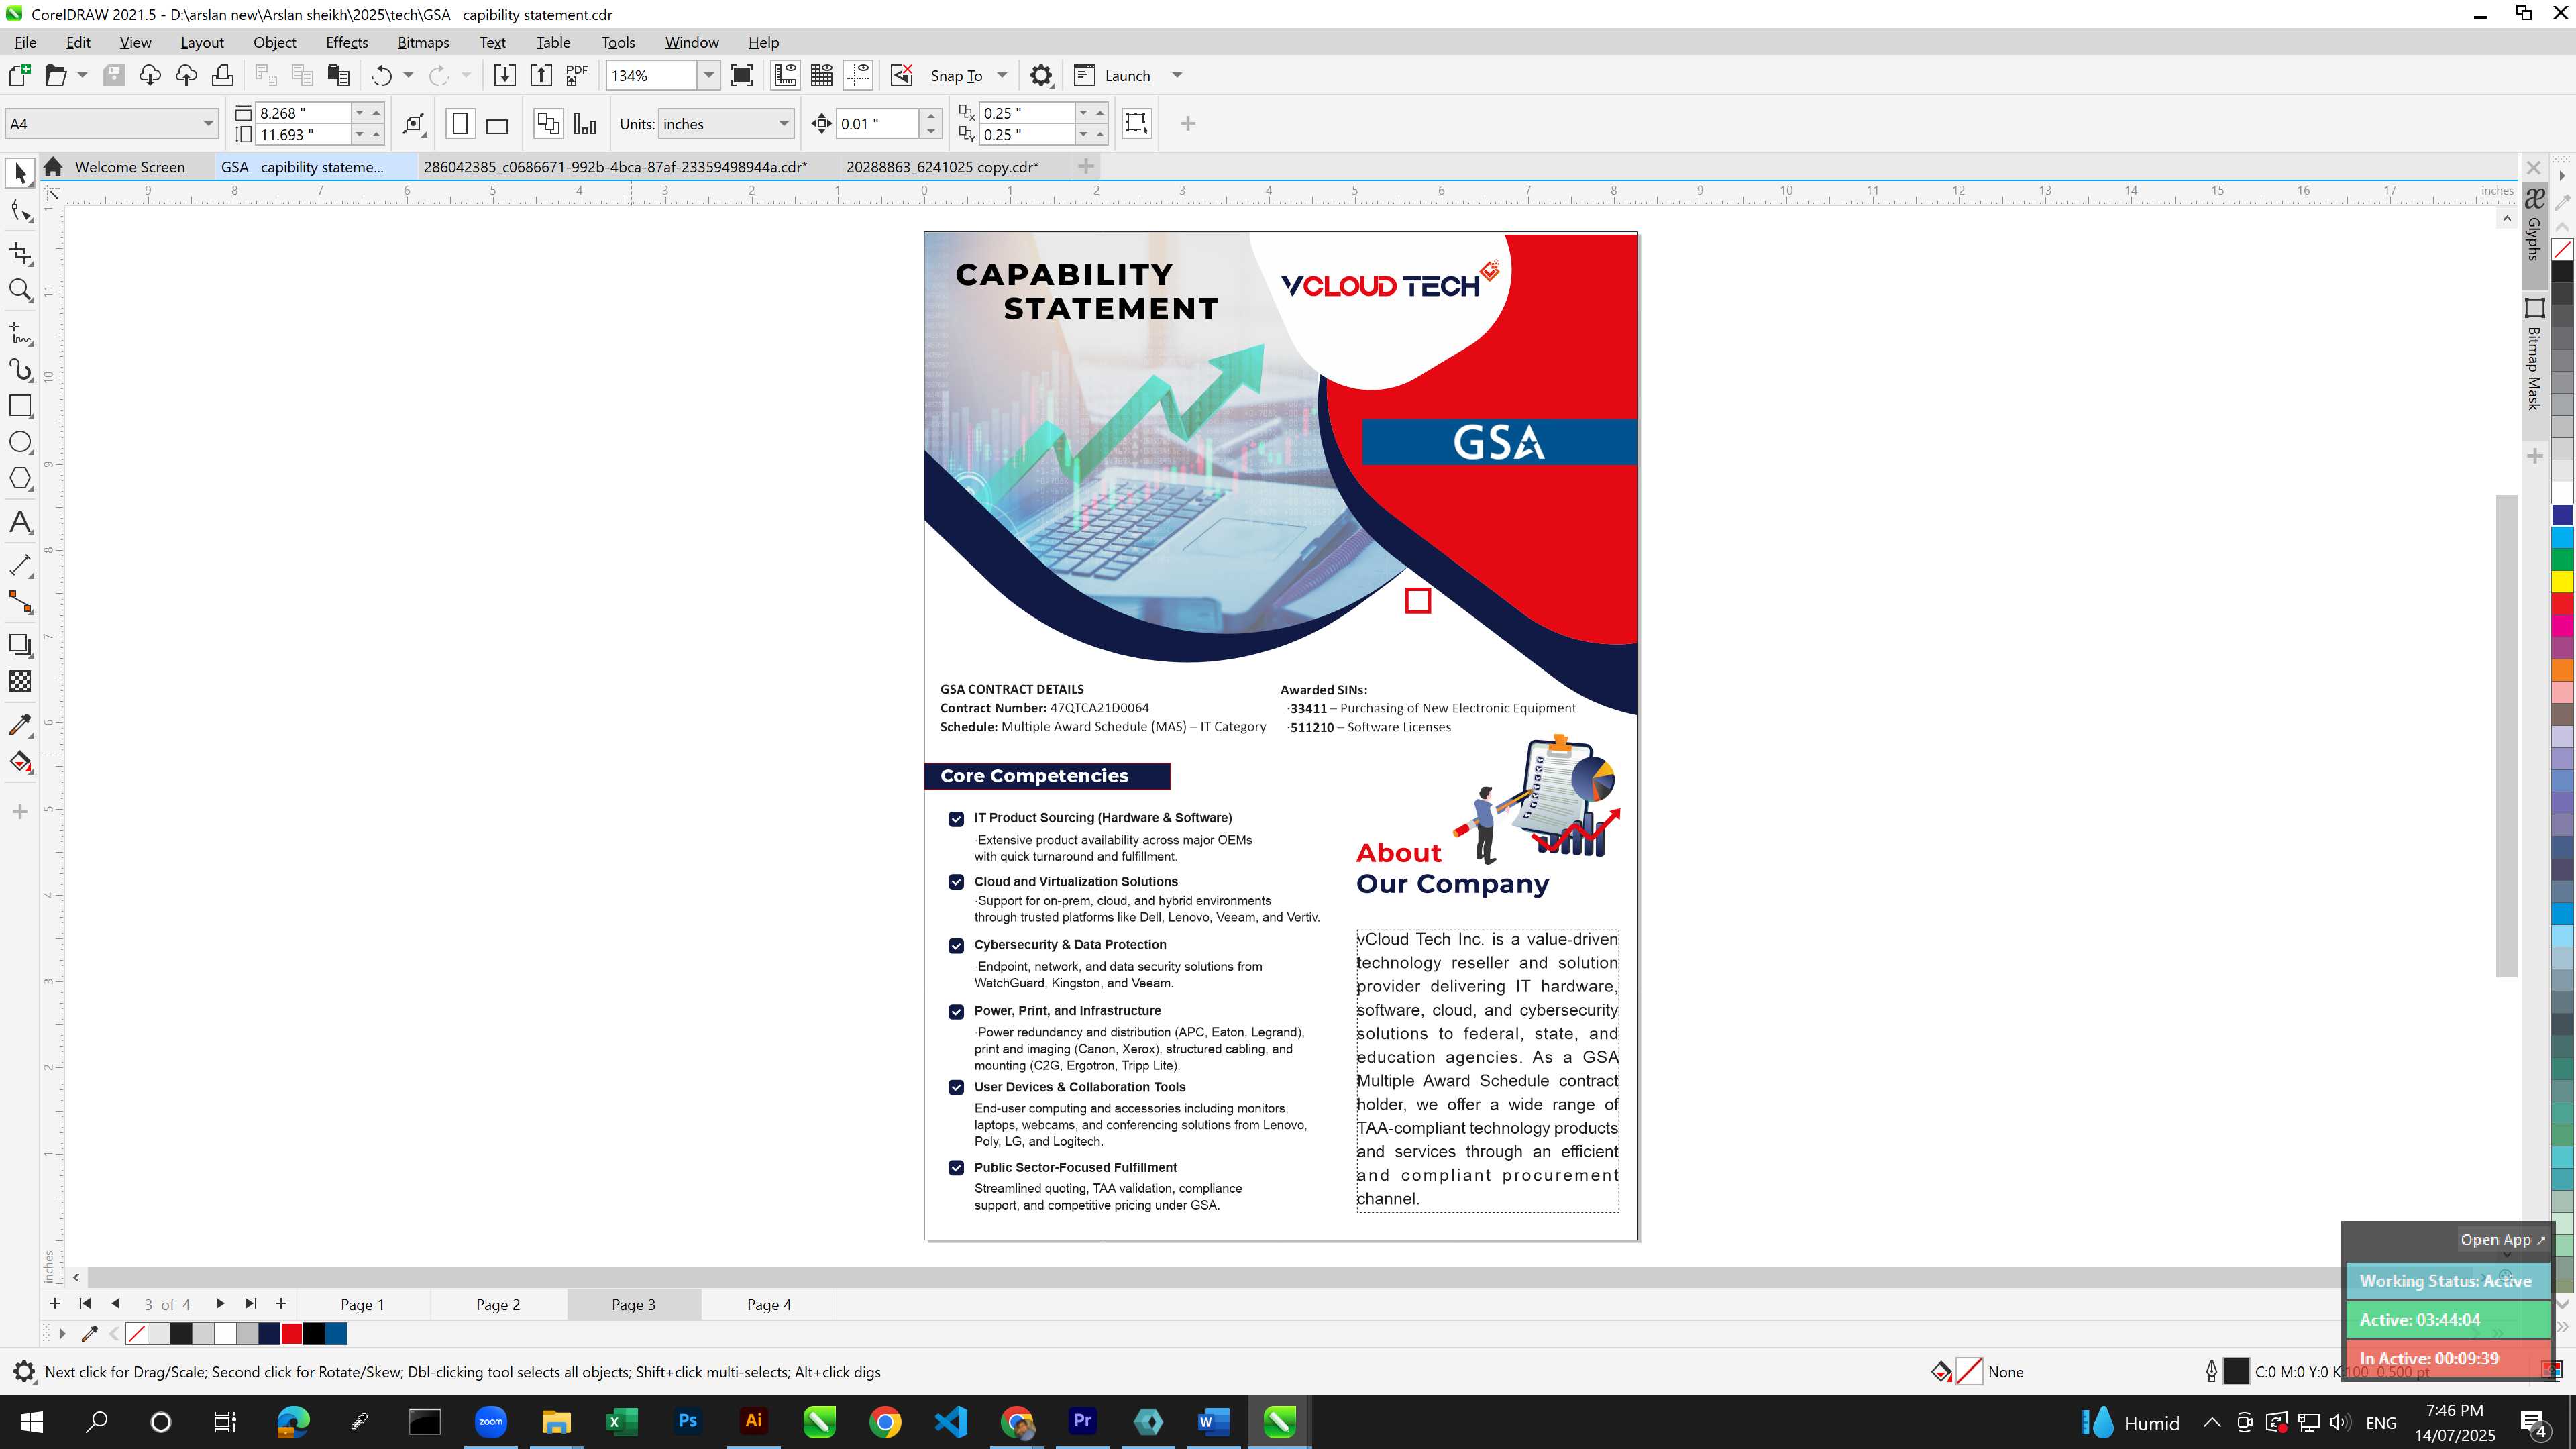
Task: Expand the Snap To dropdown
Action: tap(1002, 75)
